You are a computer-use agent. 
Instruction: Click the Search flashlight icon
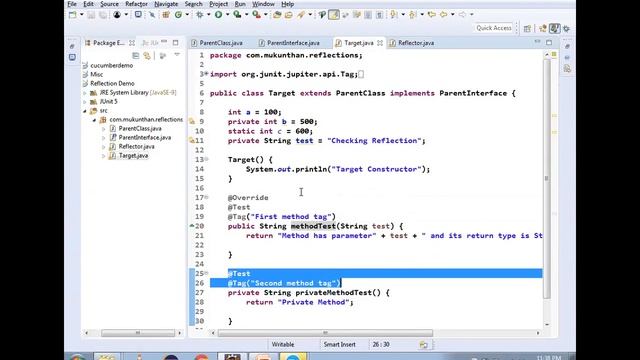tap(301, 15)
